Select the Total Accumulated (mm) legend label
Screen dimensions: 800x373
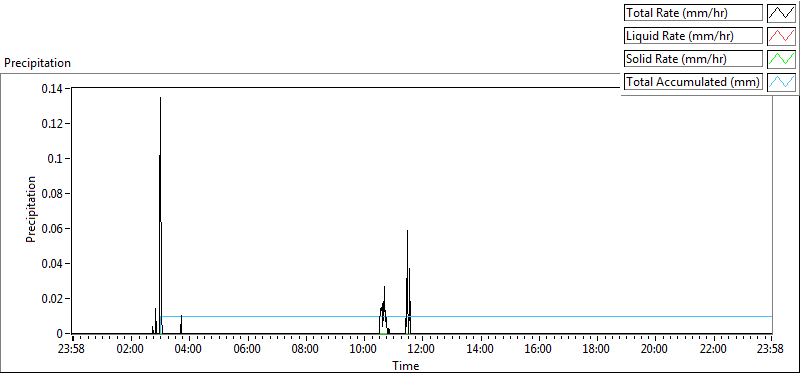(x=693, y=81)
